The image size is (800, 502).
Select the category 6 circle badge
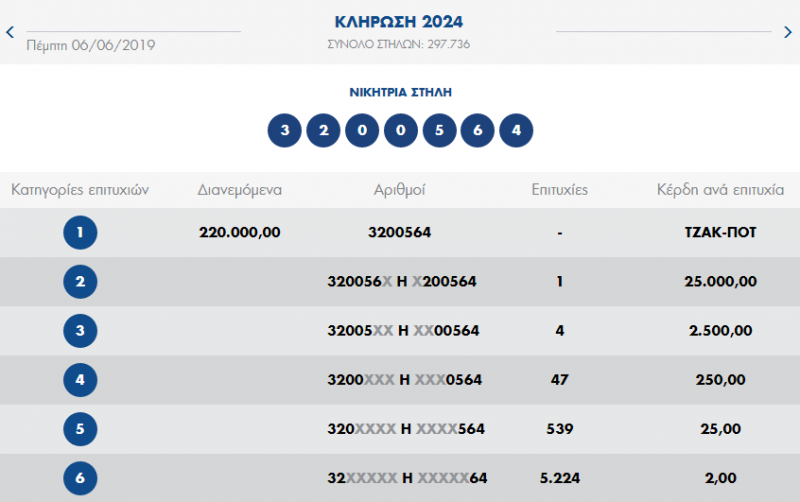click(x=80, y=478)
